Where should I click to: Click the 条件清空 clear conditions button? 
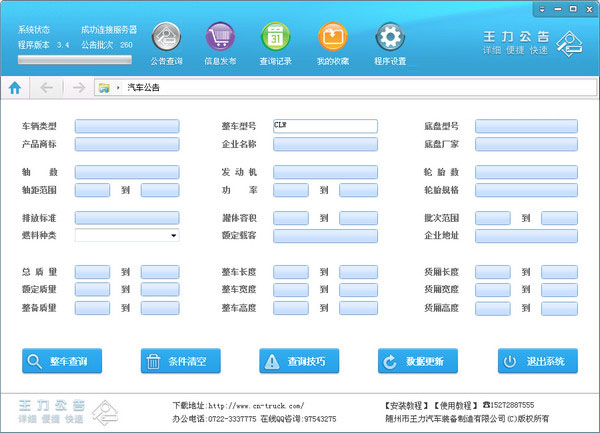[180, 361]
